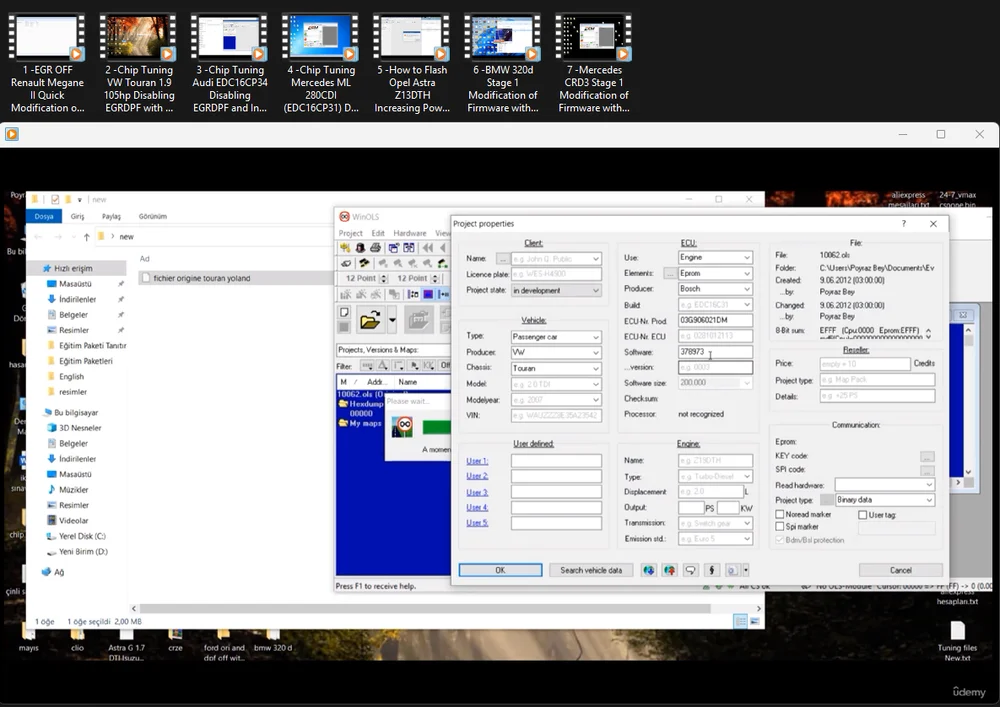
Task: Click the speech bubble help icon near OK
Action: (x=691, y=569)
